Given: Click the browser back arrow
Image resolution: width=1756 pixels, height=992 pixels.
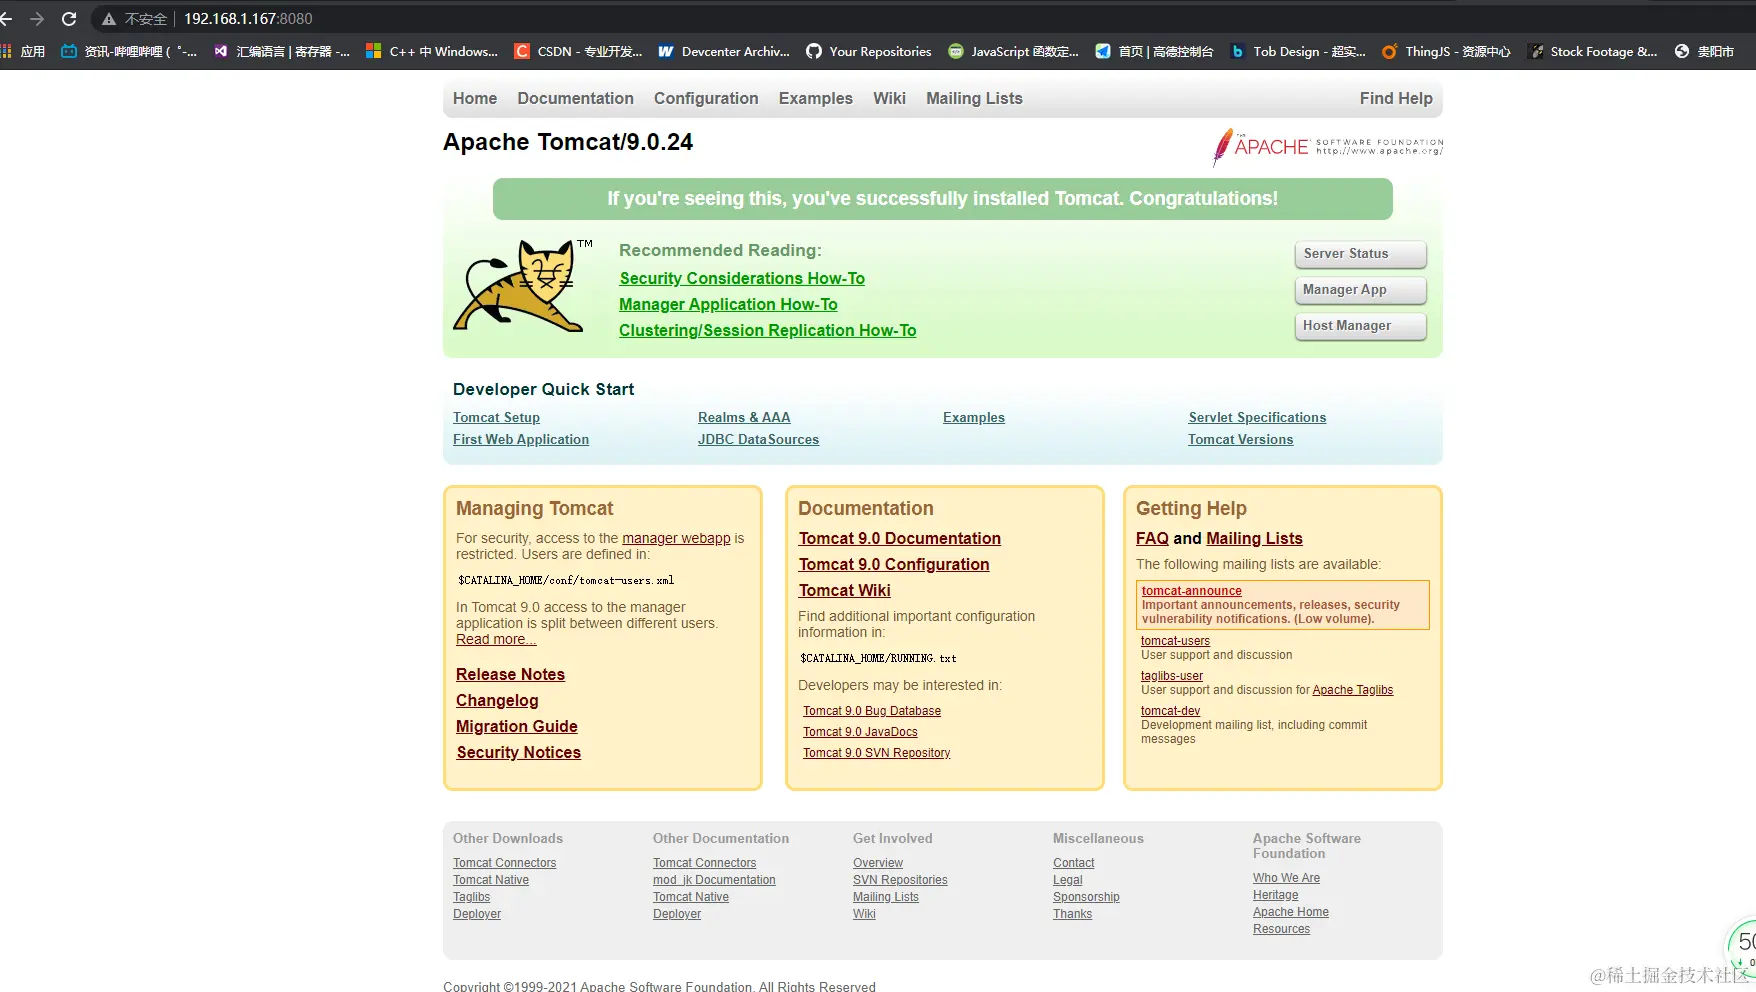Looking at the screenshot, I should pyautogui.click(x=6, y=19).
